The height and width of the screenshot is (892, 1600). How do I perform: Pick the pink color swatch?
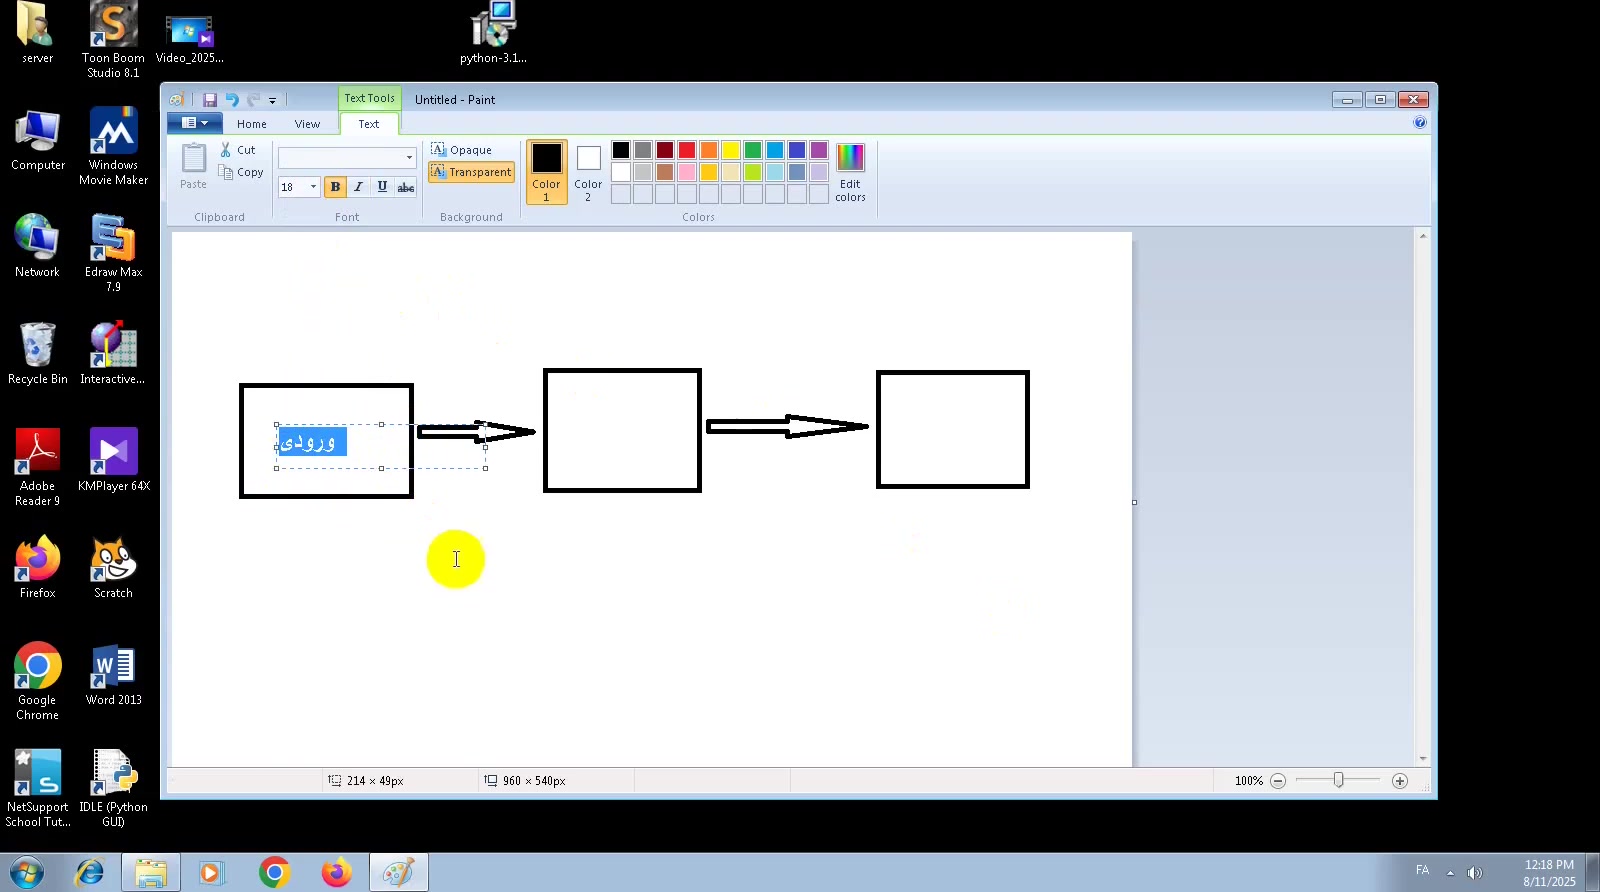pos(687,172)
